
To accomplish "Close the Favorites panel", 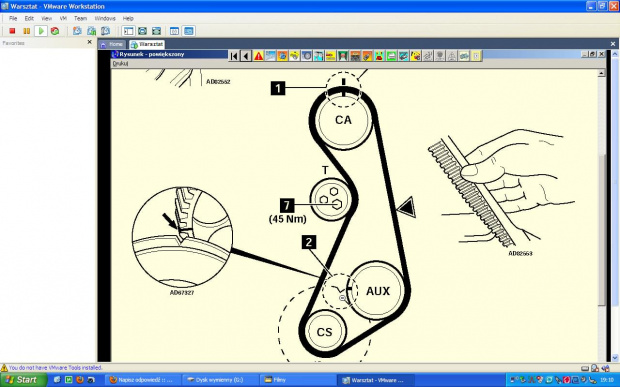I will (89, 42).
